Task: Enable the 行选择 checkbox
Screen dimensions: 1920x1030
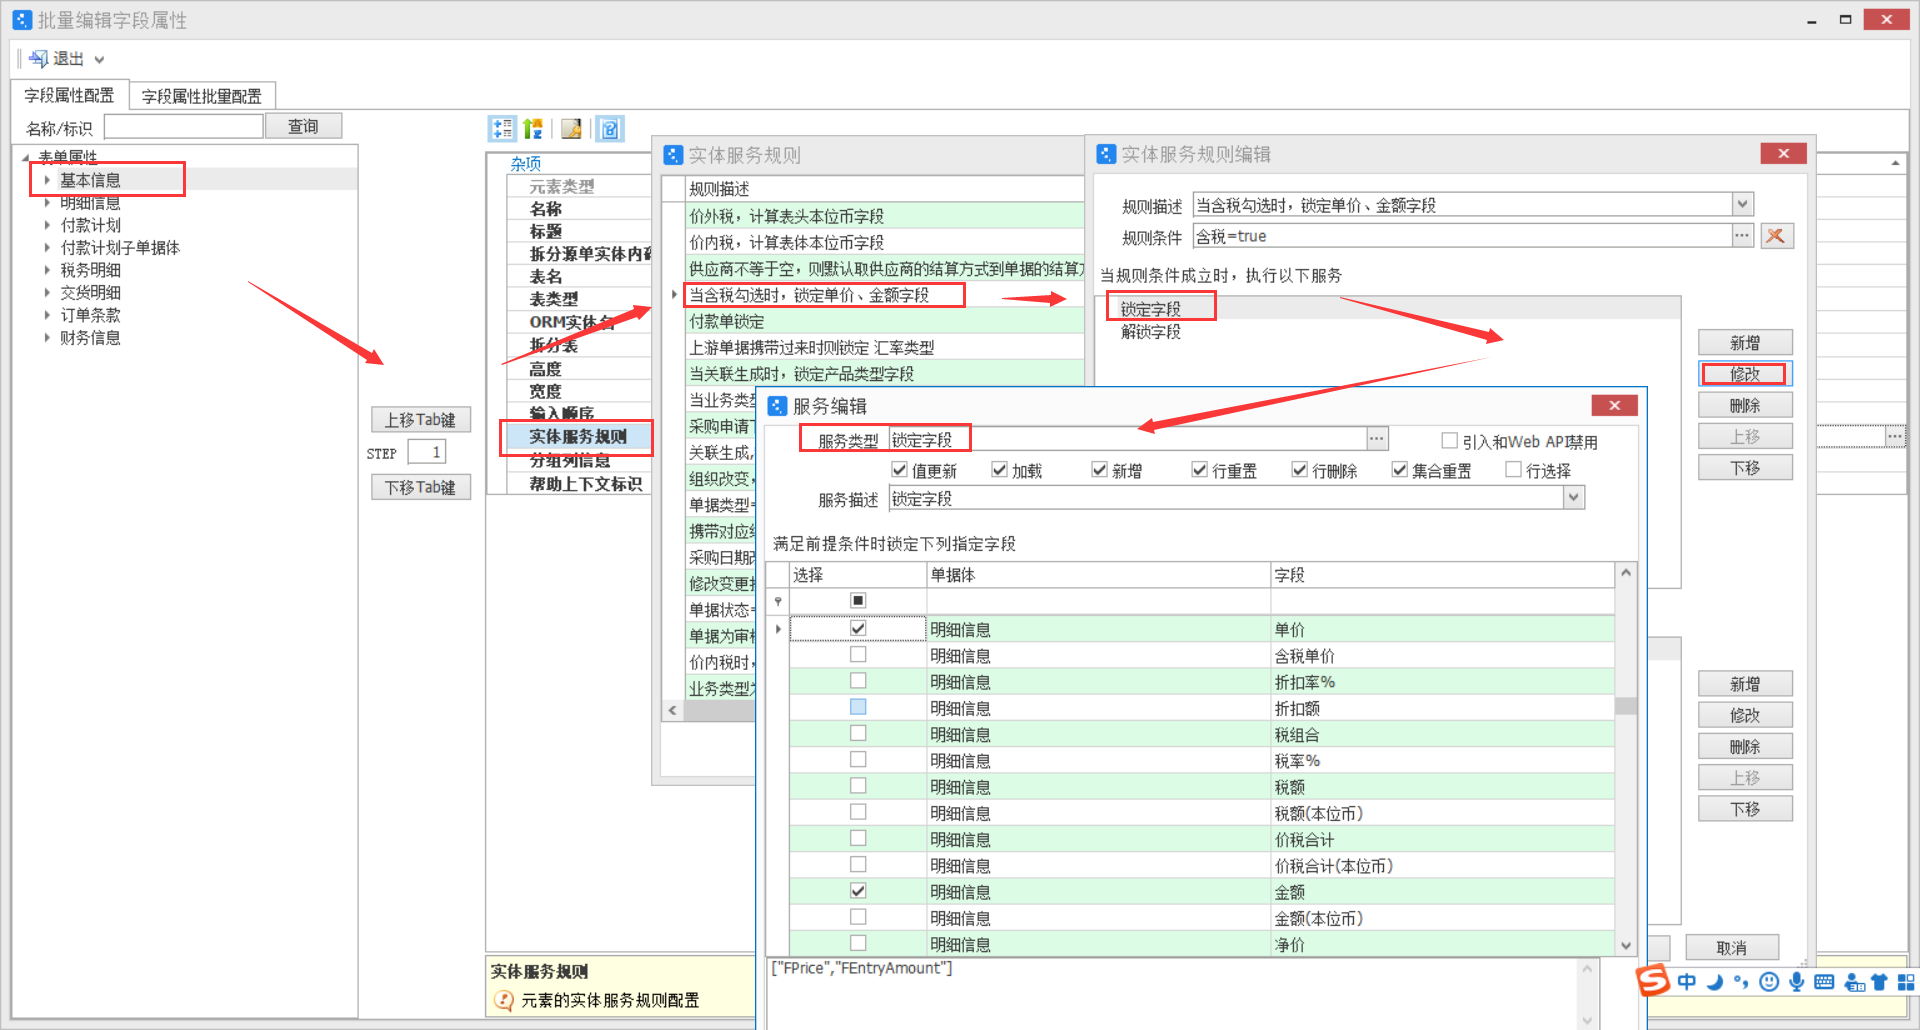Action: [x=1514, y=470]
